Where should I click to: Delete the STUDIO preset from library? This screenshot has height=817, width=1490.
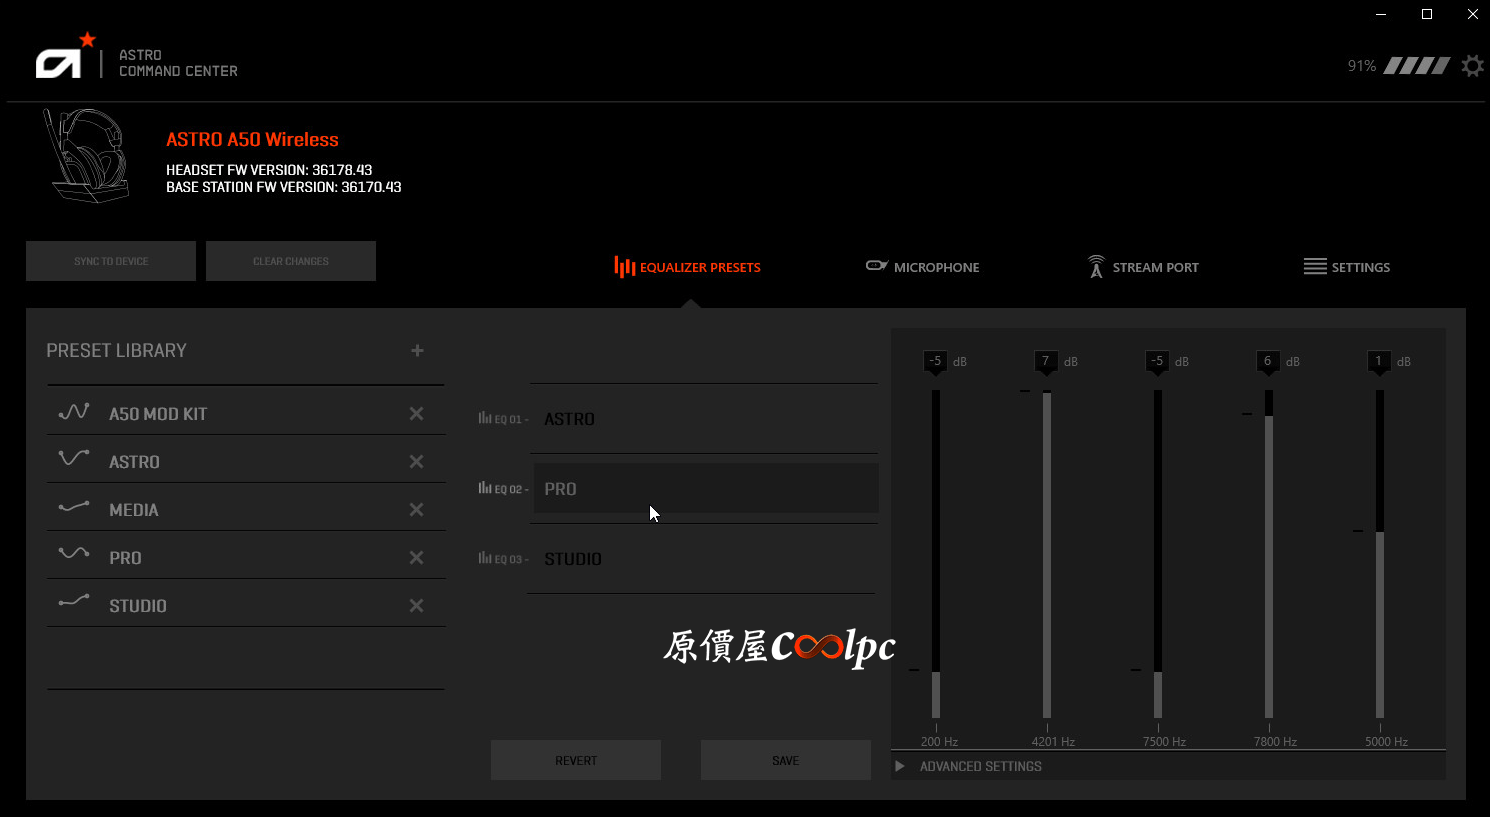coord(417,605)
